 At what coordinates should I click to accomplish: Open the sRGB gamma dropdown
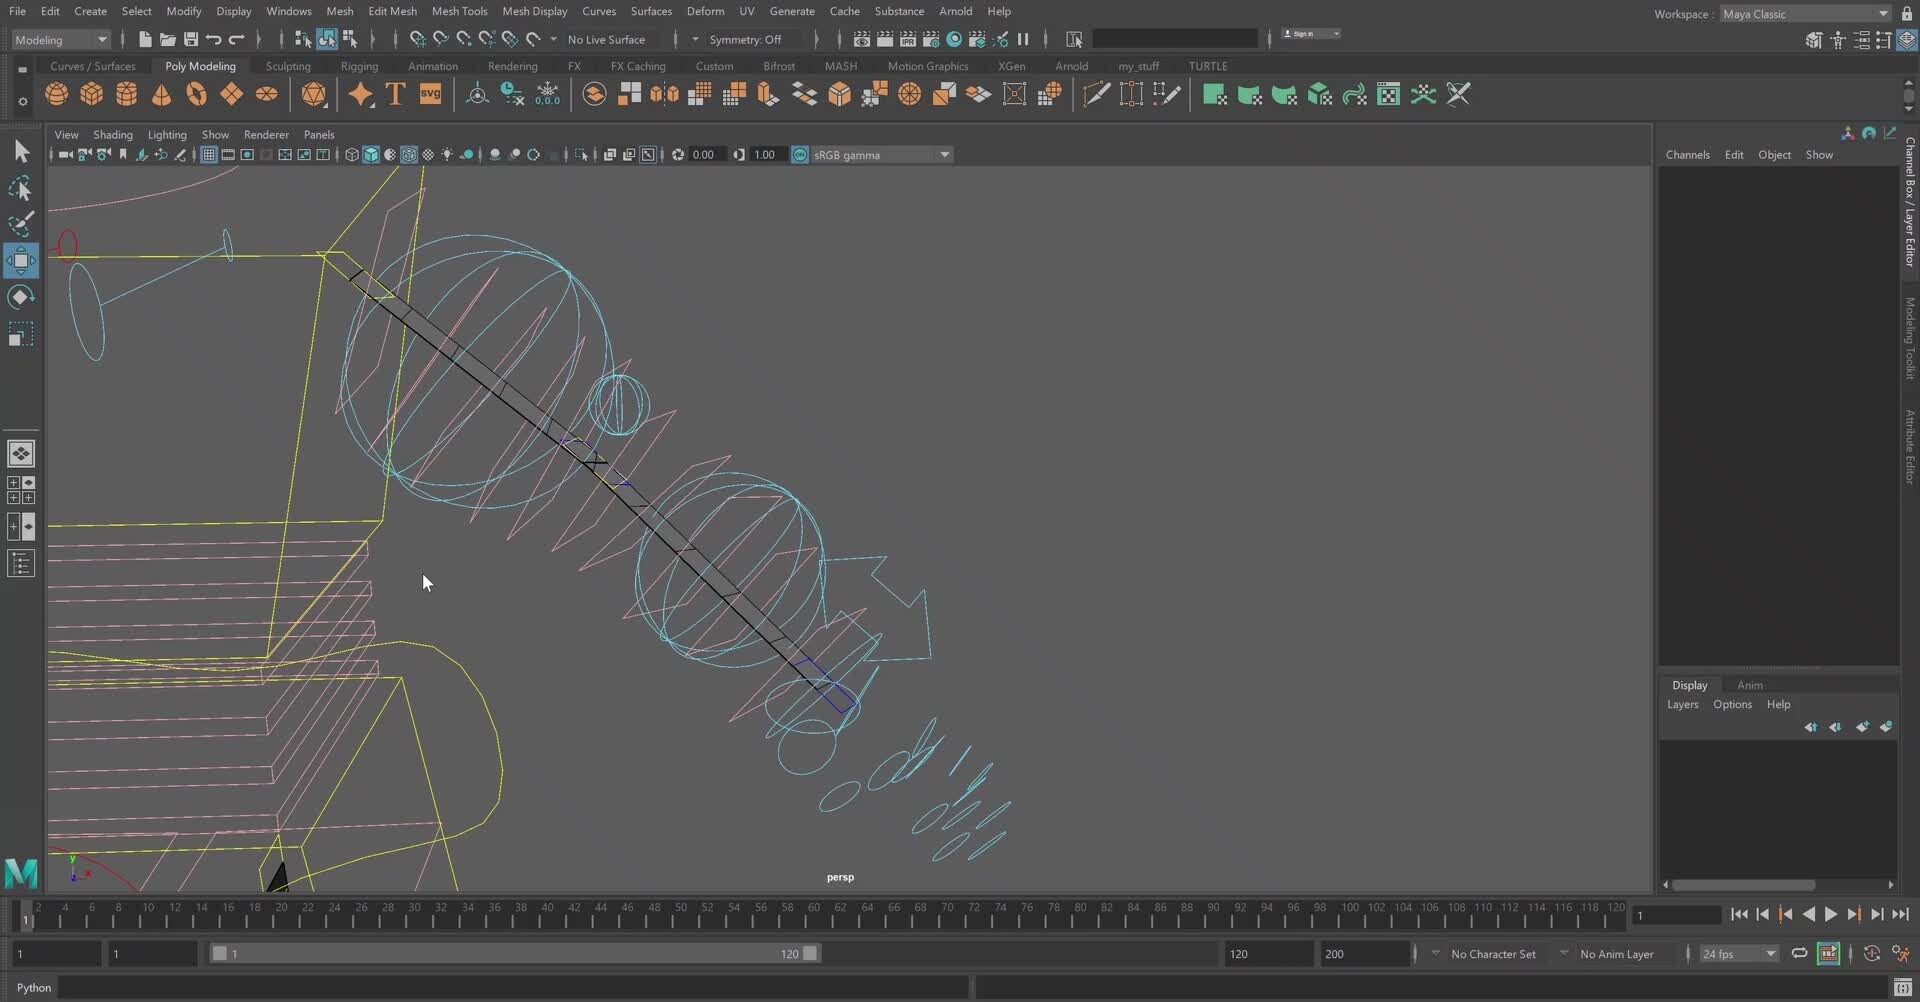coord(944,154)
